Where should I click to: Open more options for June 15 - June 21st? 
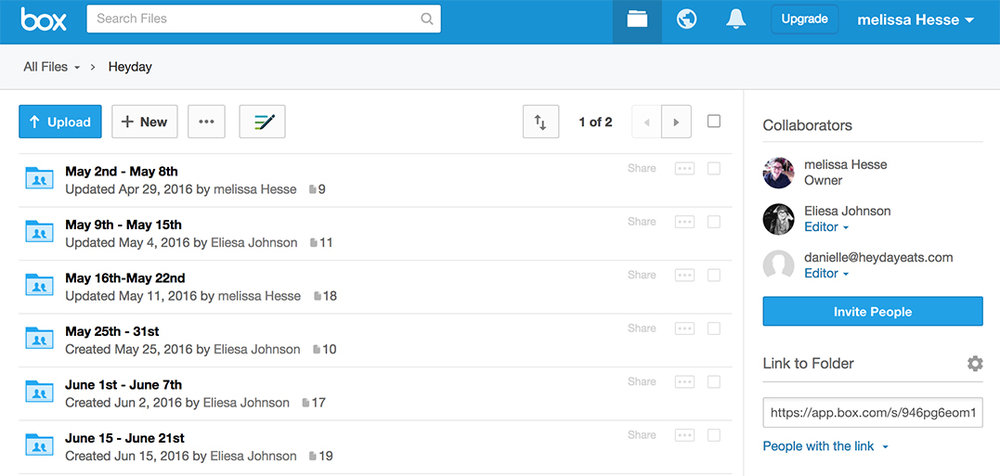tap(684, 435)
